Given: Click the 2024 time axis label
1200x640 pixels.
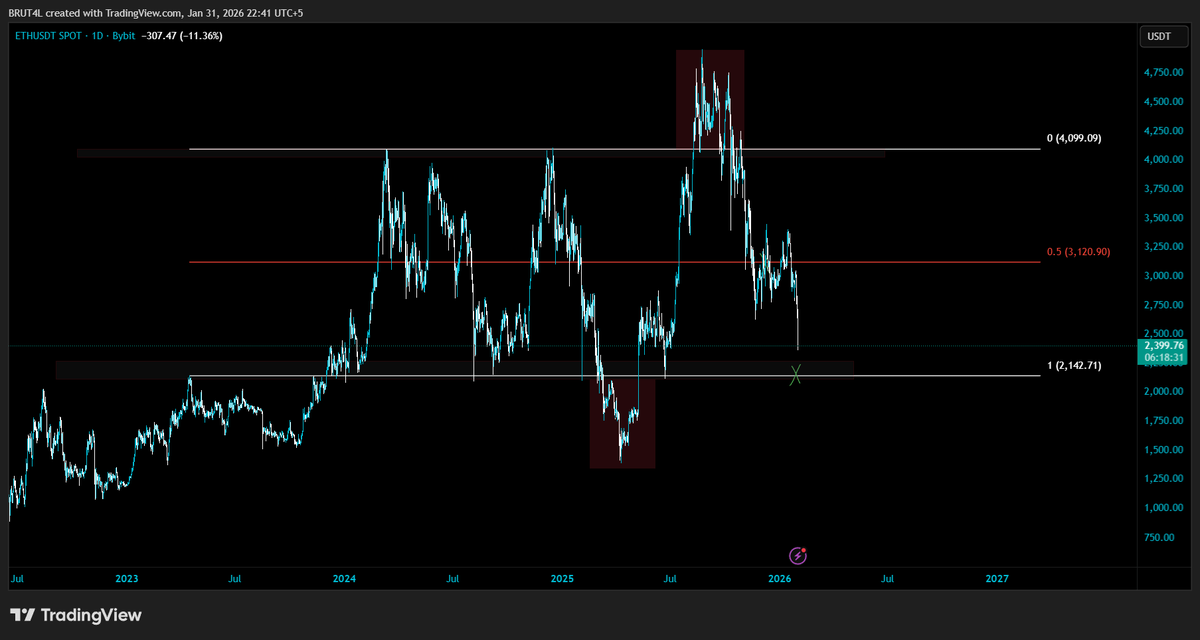Looking at the screenshot, I should [344, 578].
